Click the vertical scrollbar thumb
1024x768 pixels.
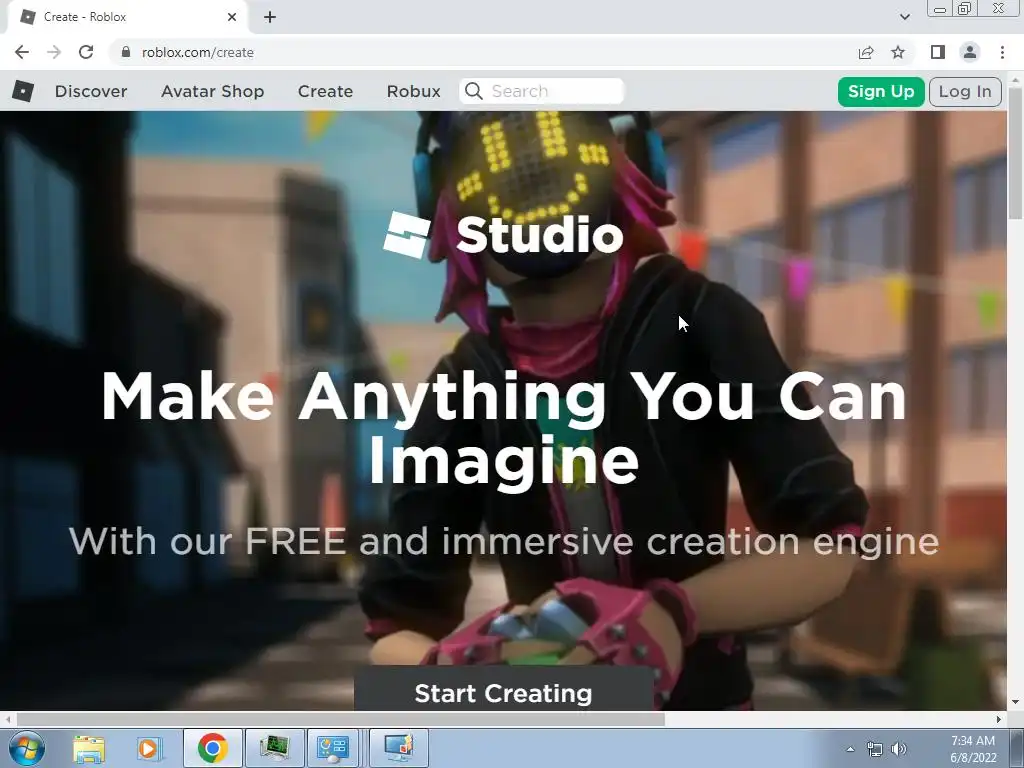(x=1016, y=153)
